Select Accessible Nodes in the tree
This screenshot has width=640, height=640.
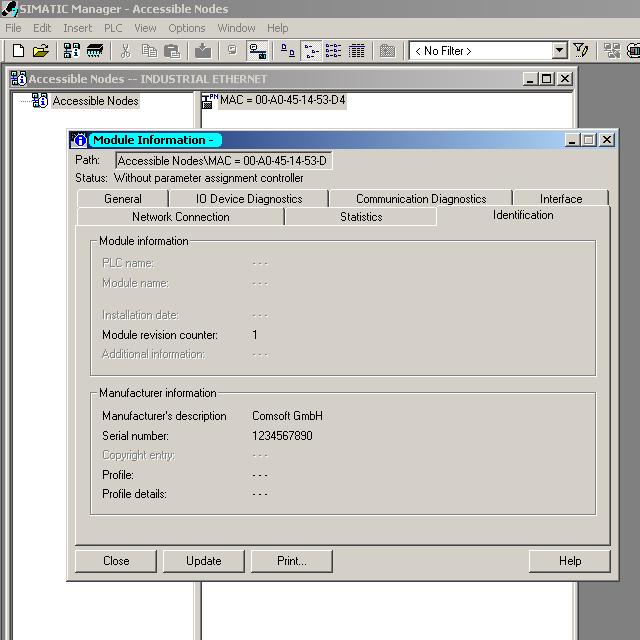(95, 101)
